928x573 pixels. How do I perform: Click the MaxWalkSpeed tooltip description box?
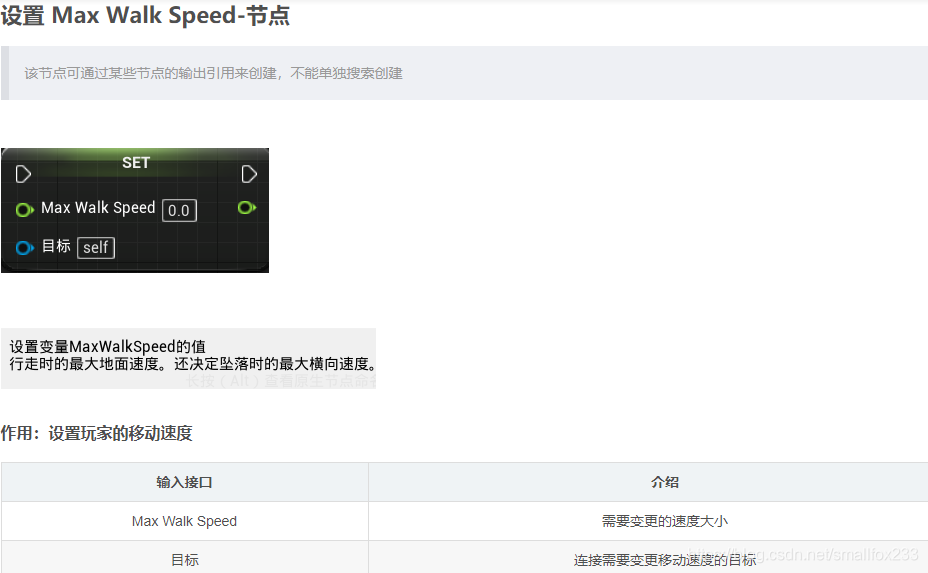tap(188, 358)
